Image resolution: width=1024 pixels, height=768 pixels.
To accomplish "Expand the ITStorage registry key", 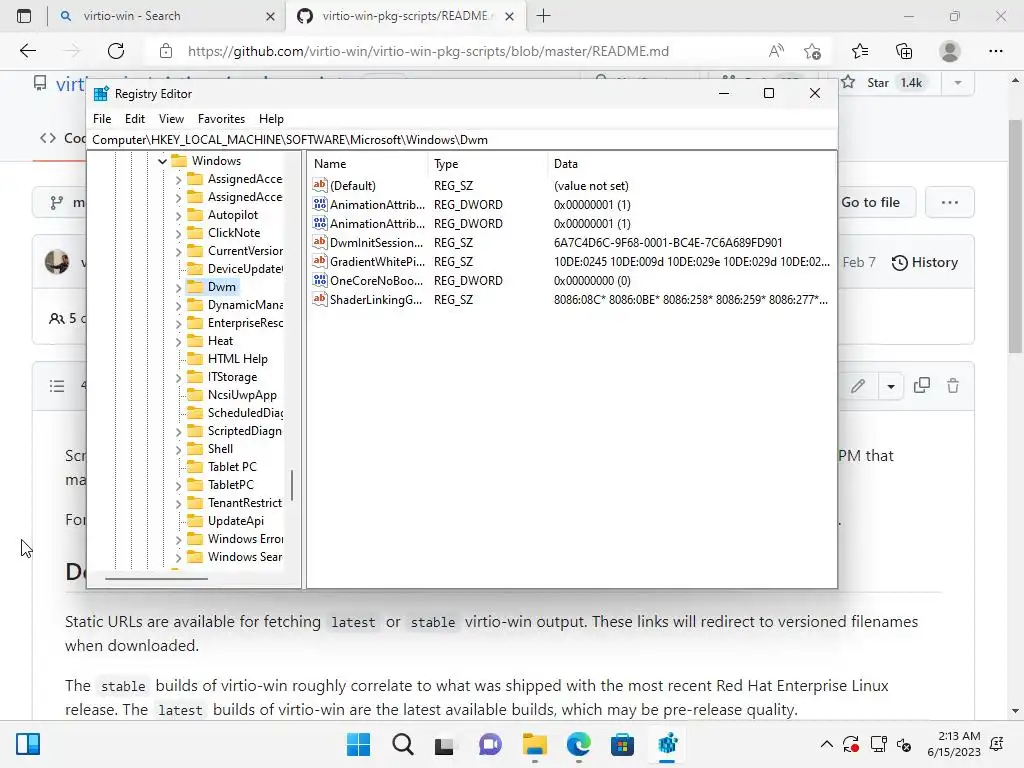I will click(x=178, y=377).
